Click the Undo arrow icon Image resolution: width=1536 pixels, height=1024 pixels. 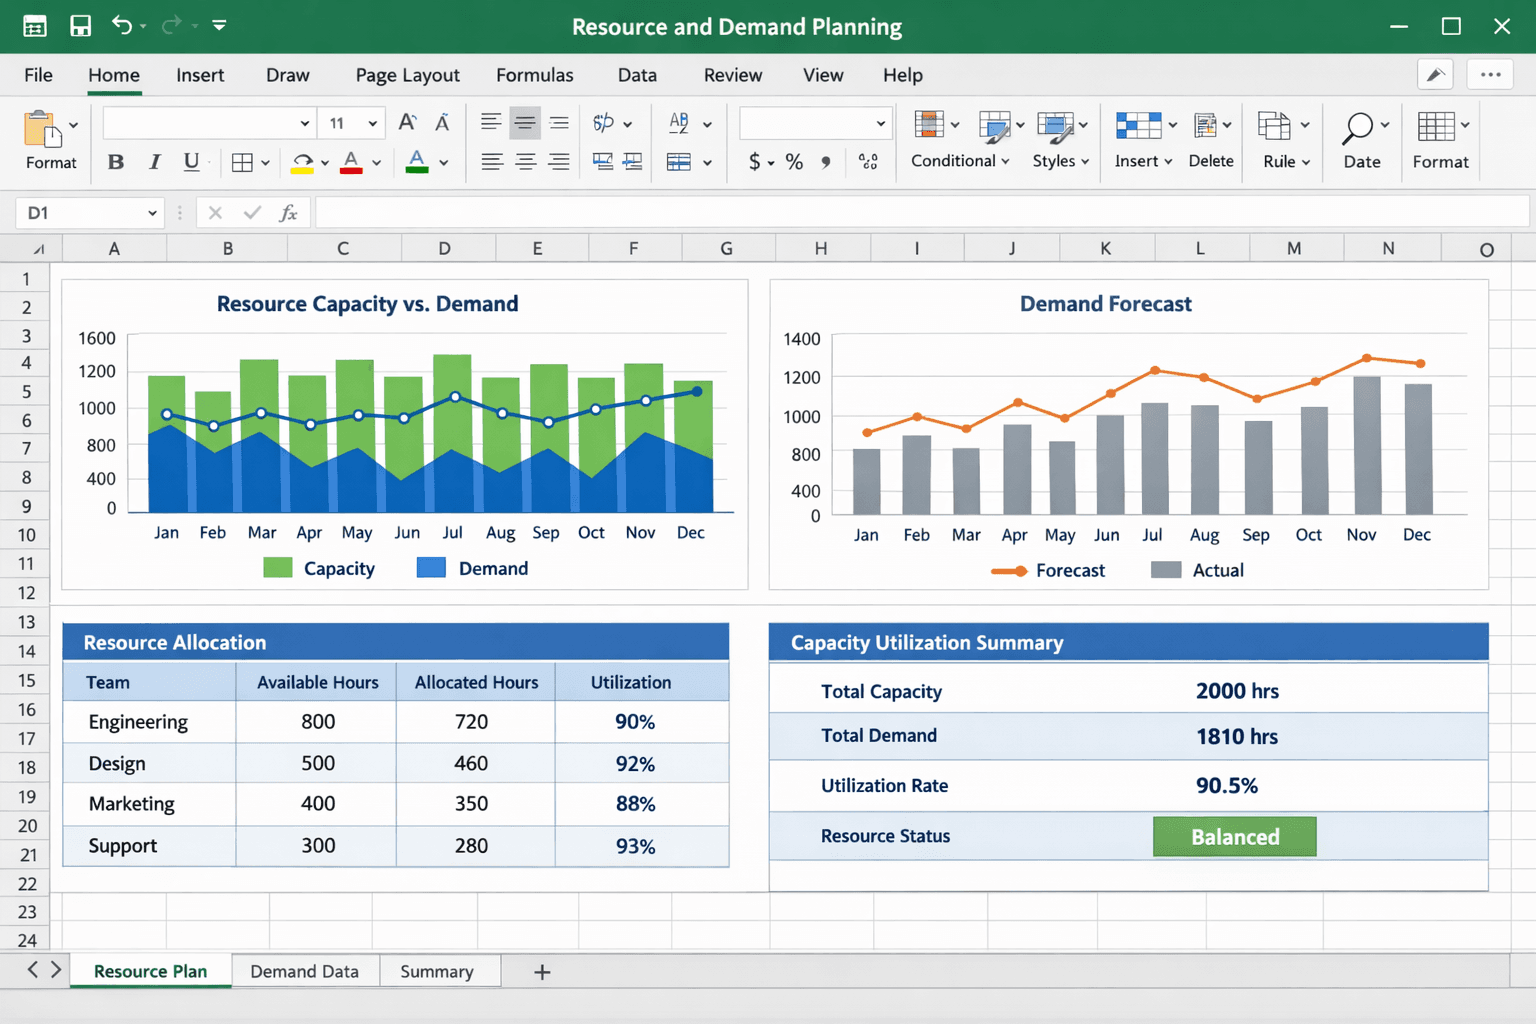[122, 26]
